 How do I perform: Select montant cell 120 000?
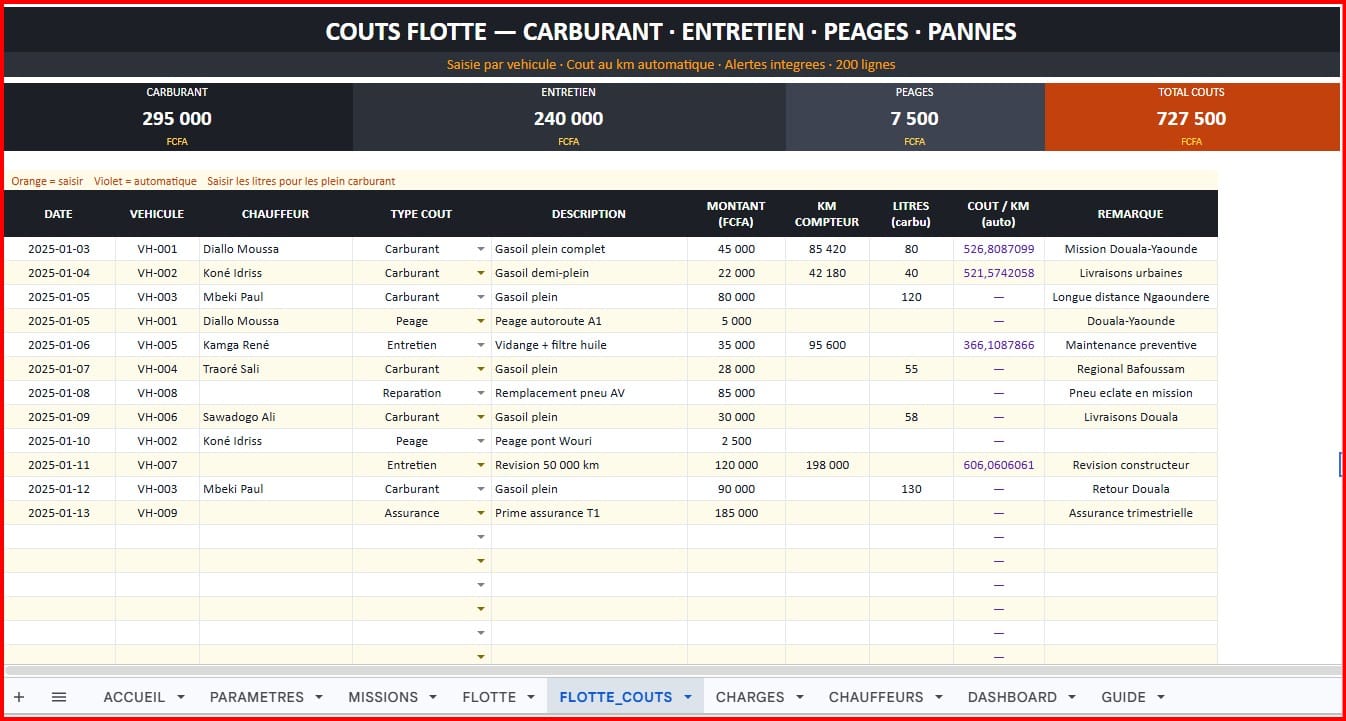(736, 465)
